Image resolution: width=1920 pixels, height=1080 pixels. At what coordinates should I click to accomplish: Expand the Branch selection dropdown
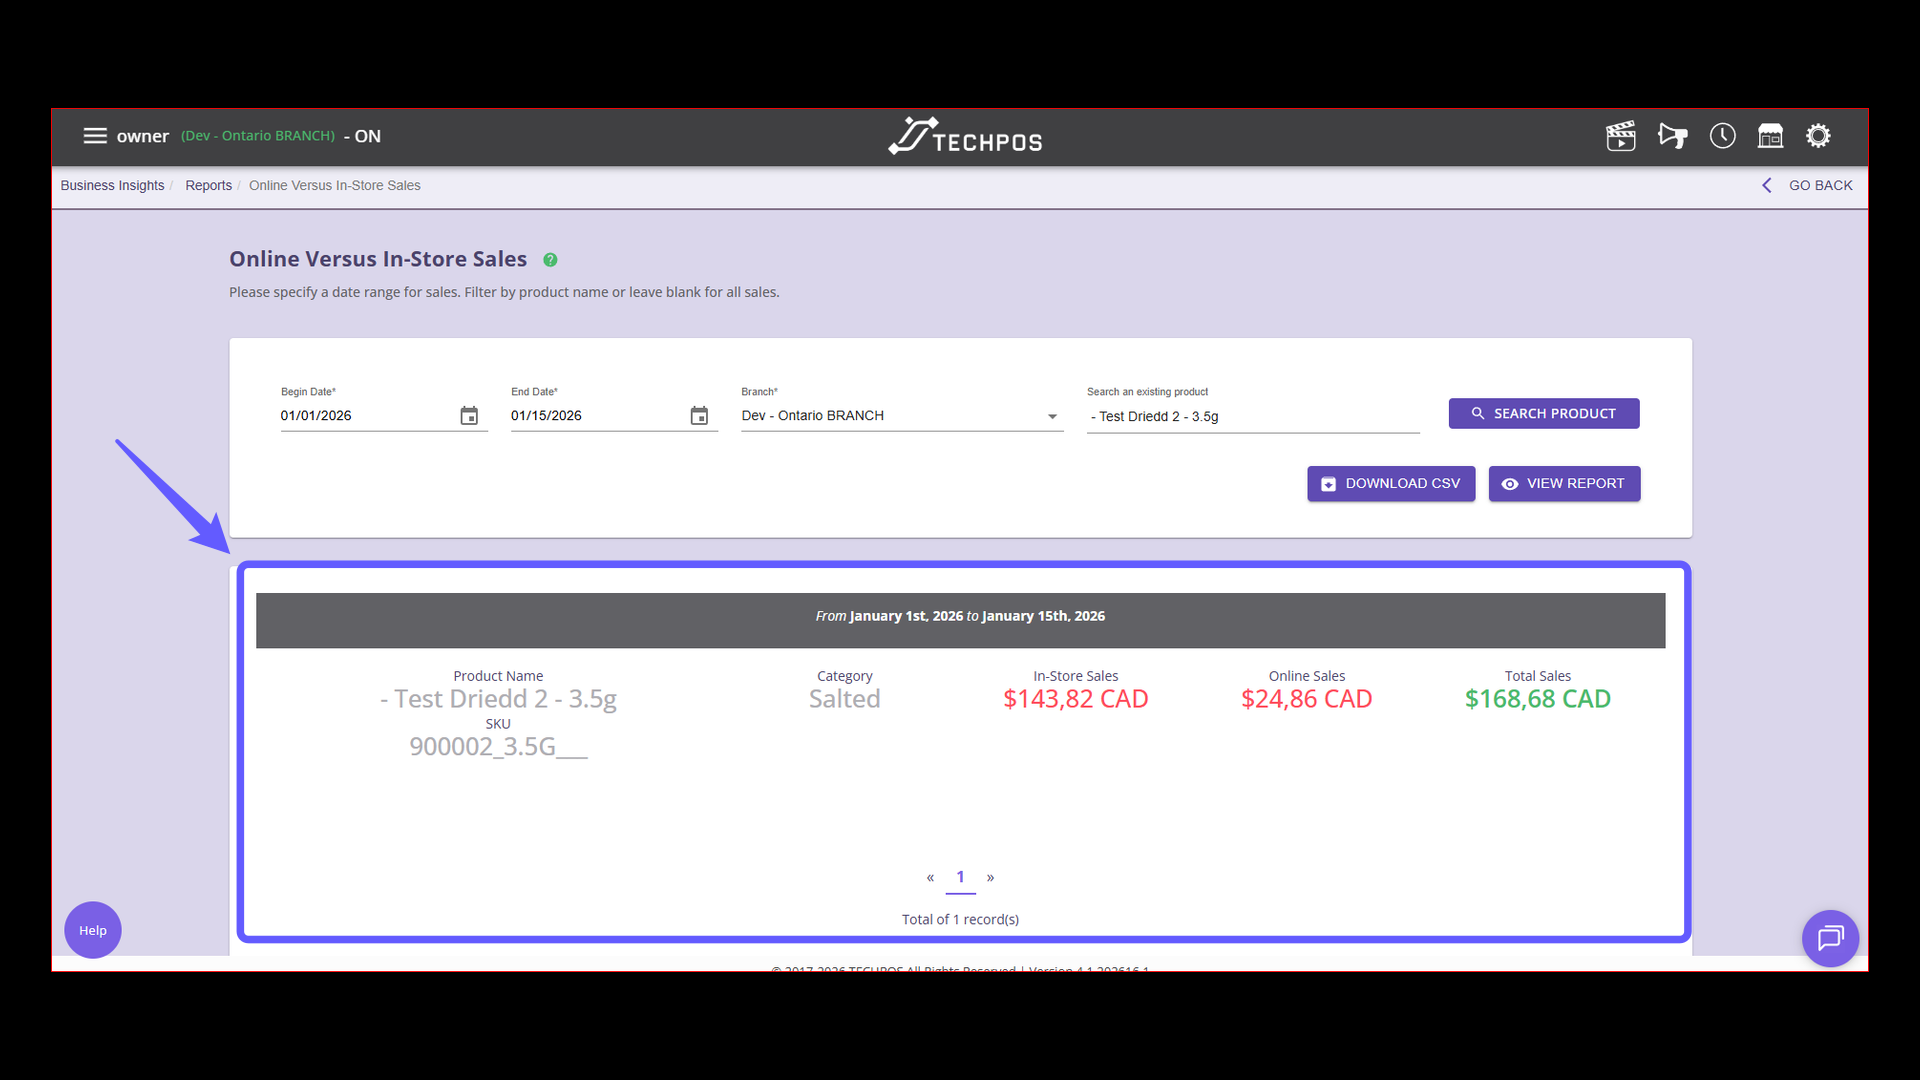pyautogui.click(x=1052, y=416)
